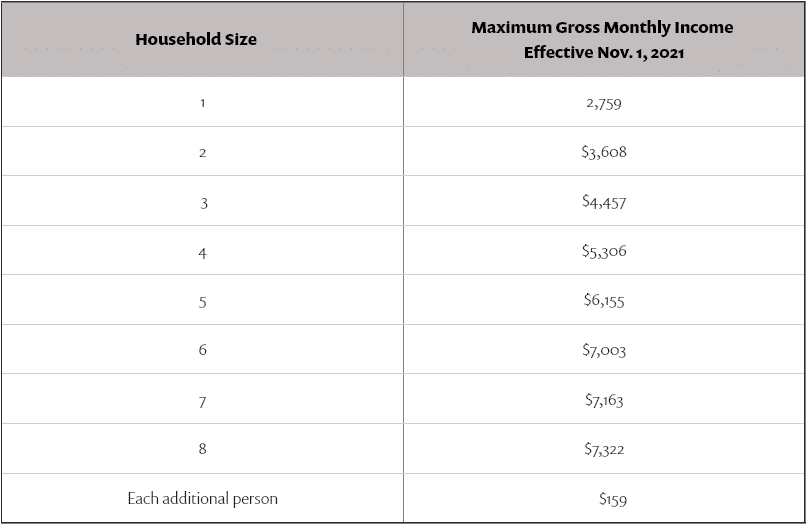Viewport: 807px width, 525px height.
Task: Click the $6,155 income cell
Action: tap(604, 300)
